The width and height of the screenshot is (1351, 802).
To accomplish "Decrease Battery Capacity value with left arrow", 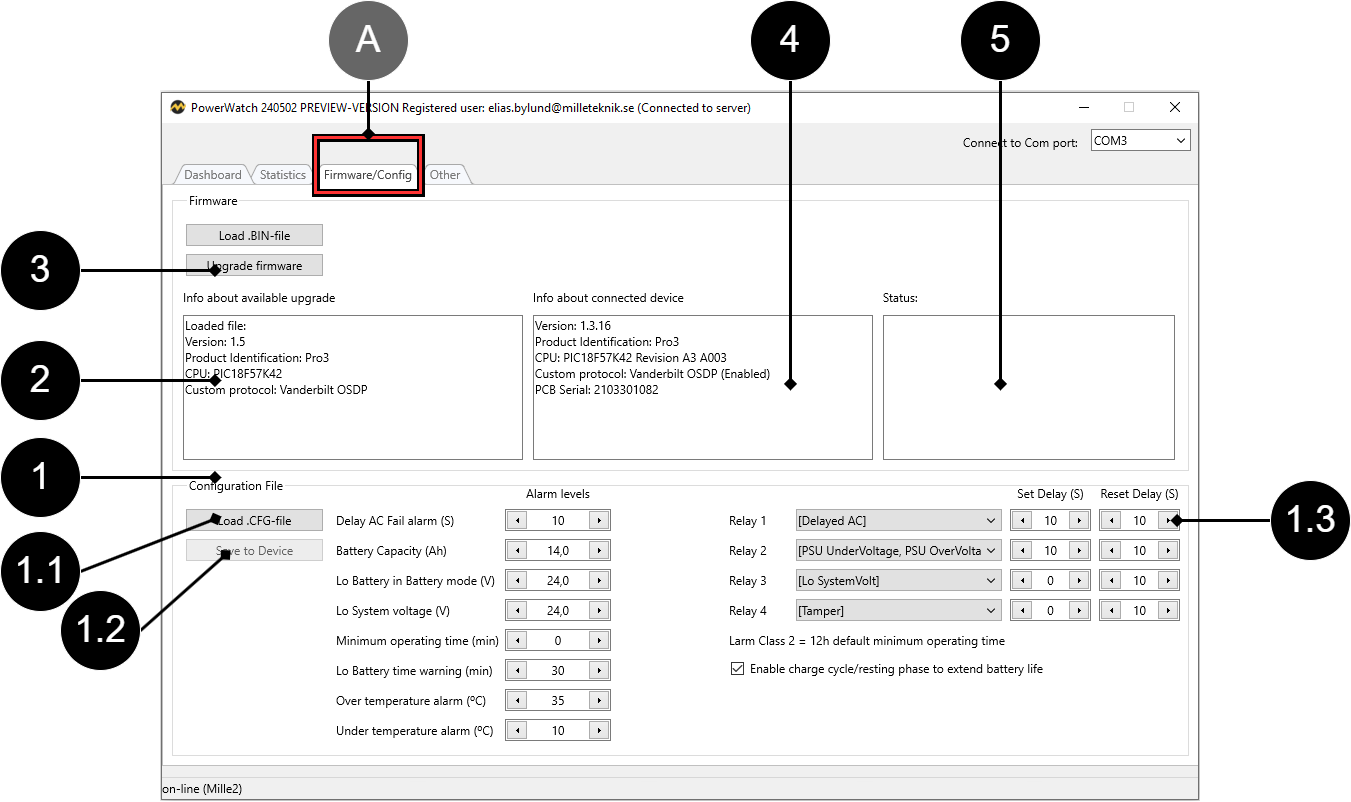I will (517, 551).
